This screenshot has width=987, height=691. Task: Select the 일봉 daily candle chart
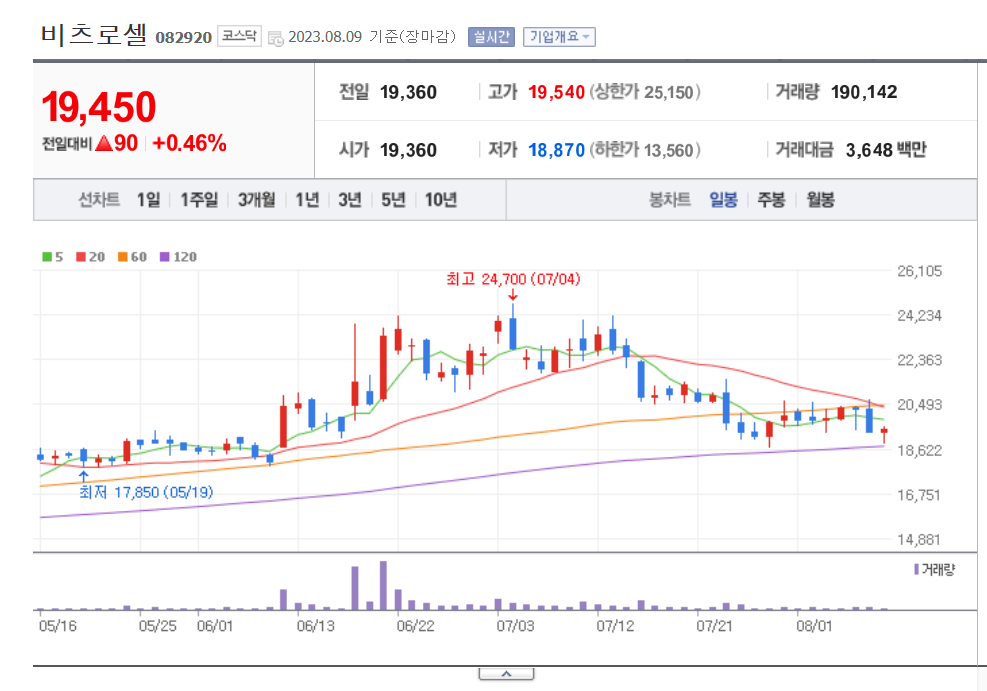tap(723, 200)
